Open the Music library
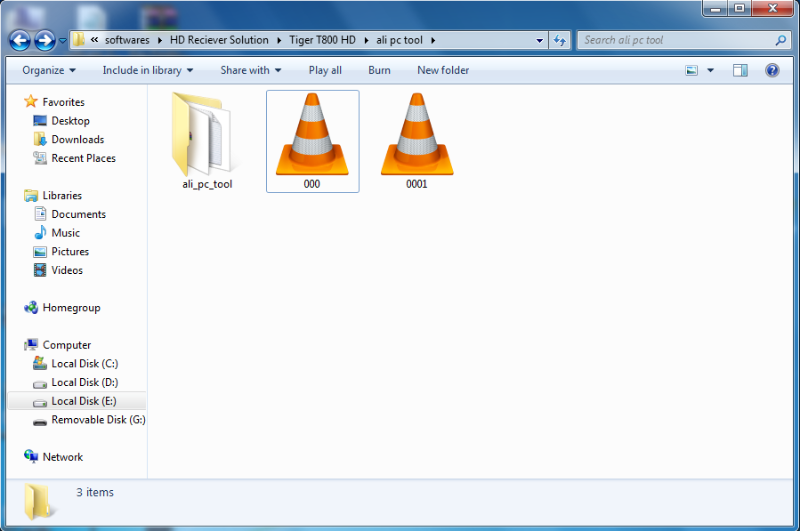Image resolution: width=800 pixels, height=531 pixels. click(x=65, y=233)
